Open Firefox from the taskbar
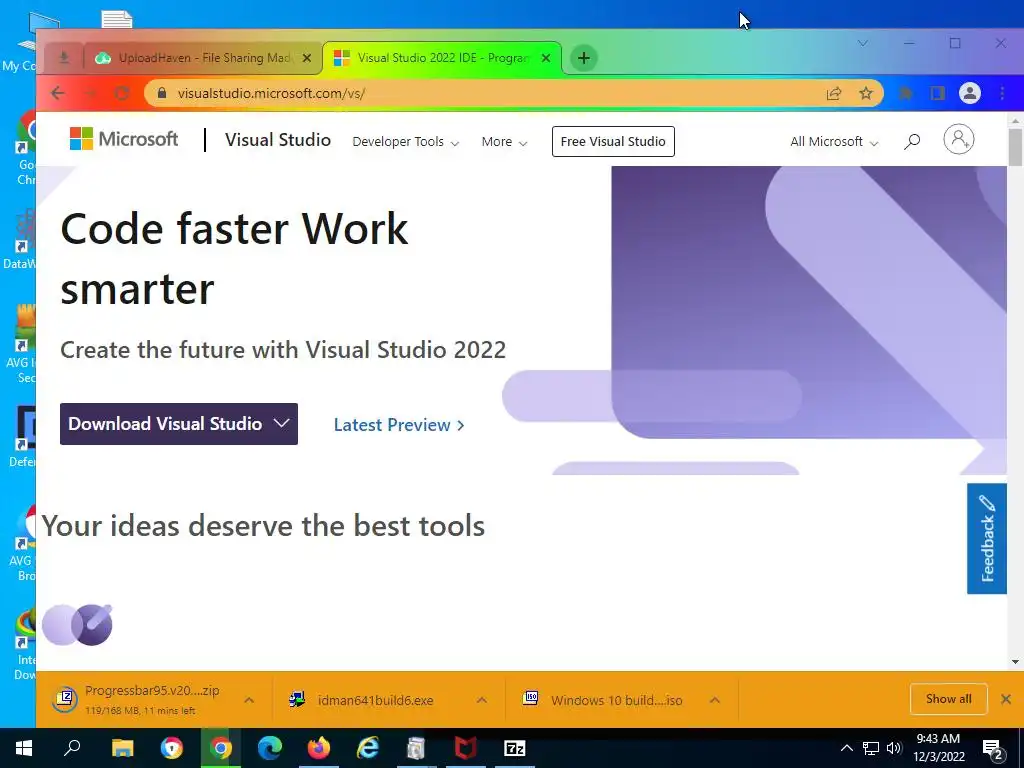This screenshot has height=768, width=1024. pyautogui.click(x=319, y=748)
